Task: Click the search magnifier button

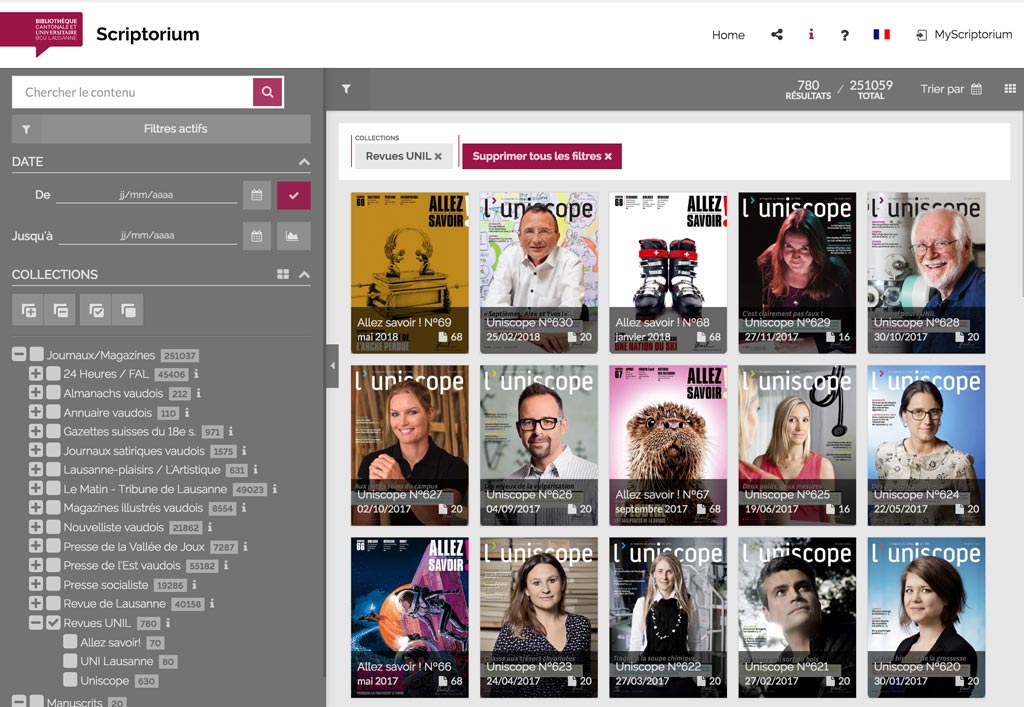Action: click(268, 92)
